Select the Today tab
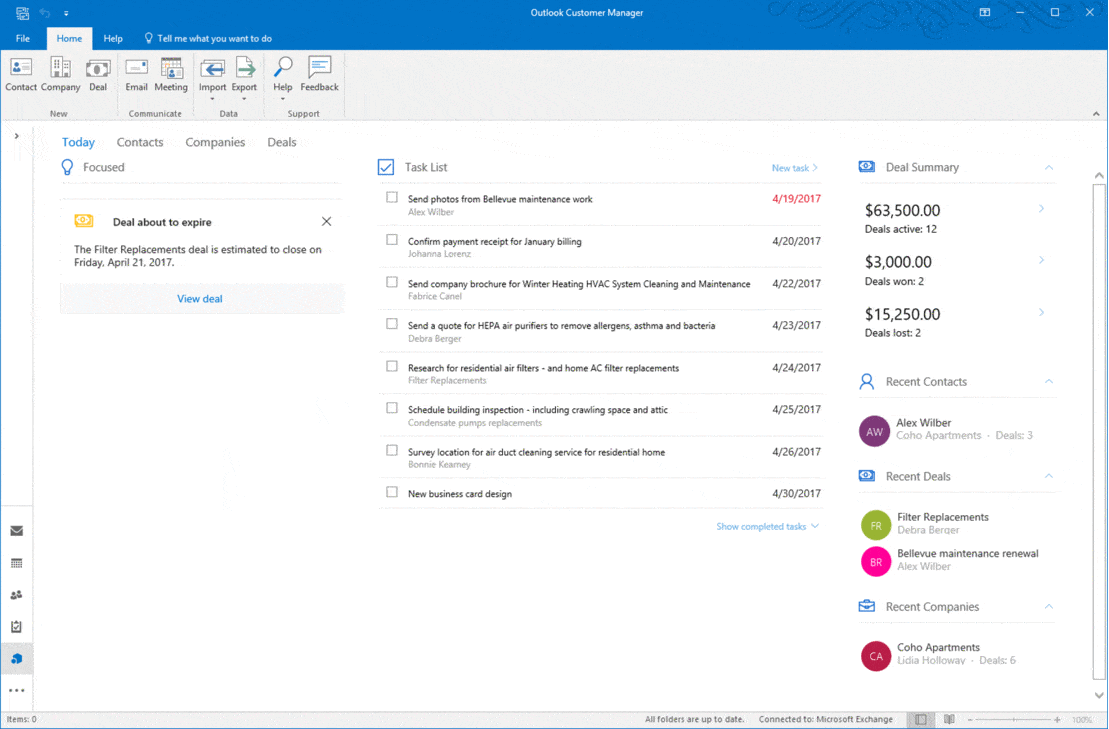The width and height of the screenshot is (1109, 729). 78,142
